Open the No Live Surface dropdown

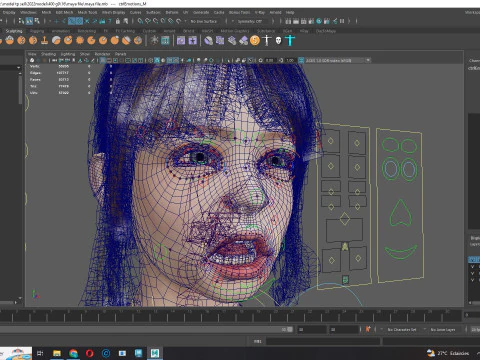[x=204, y=21]
